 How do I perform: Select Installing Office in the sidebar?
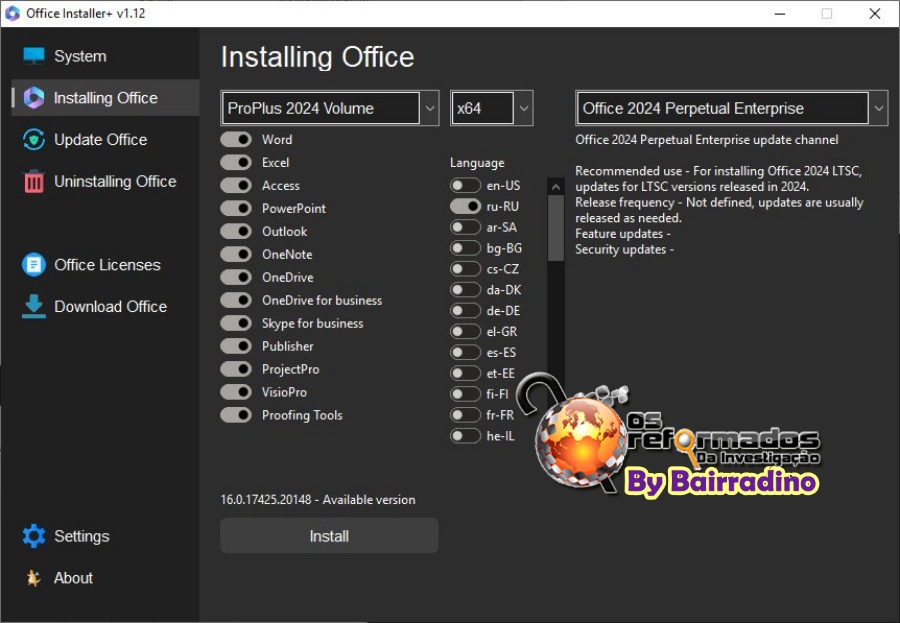106,98
